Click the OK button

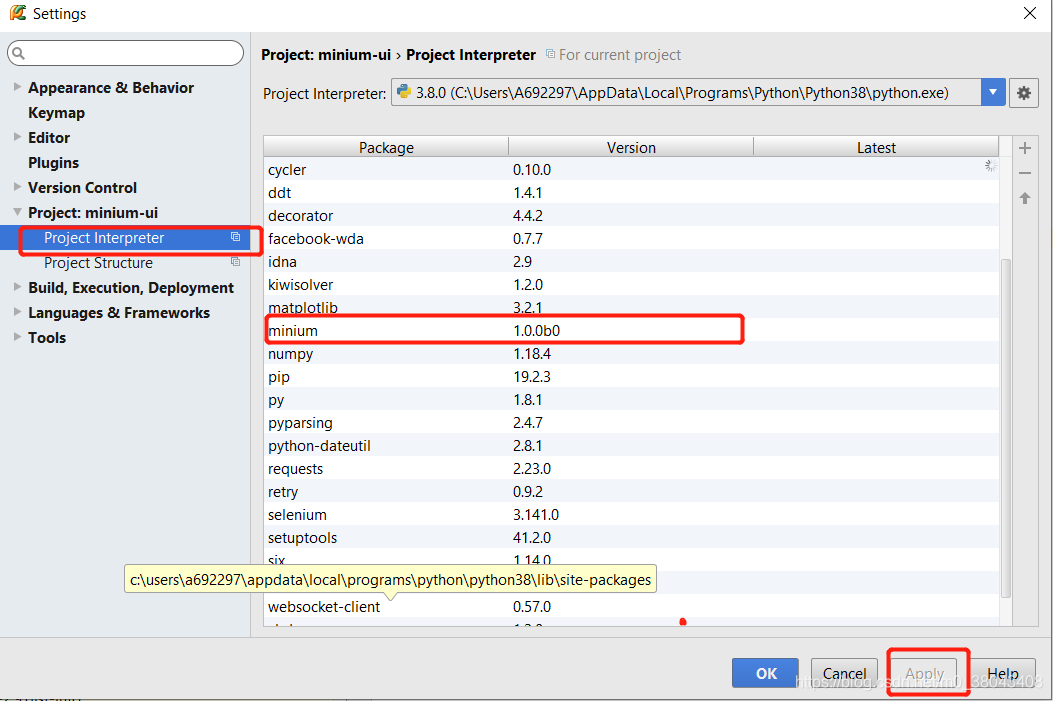pos(766,673)
